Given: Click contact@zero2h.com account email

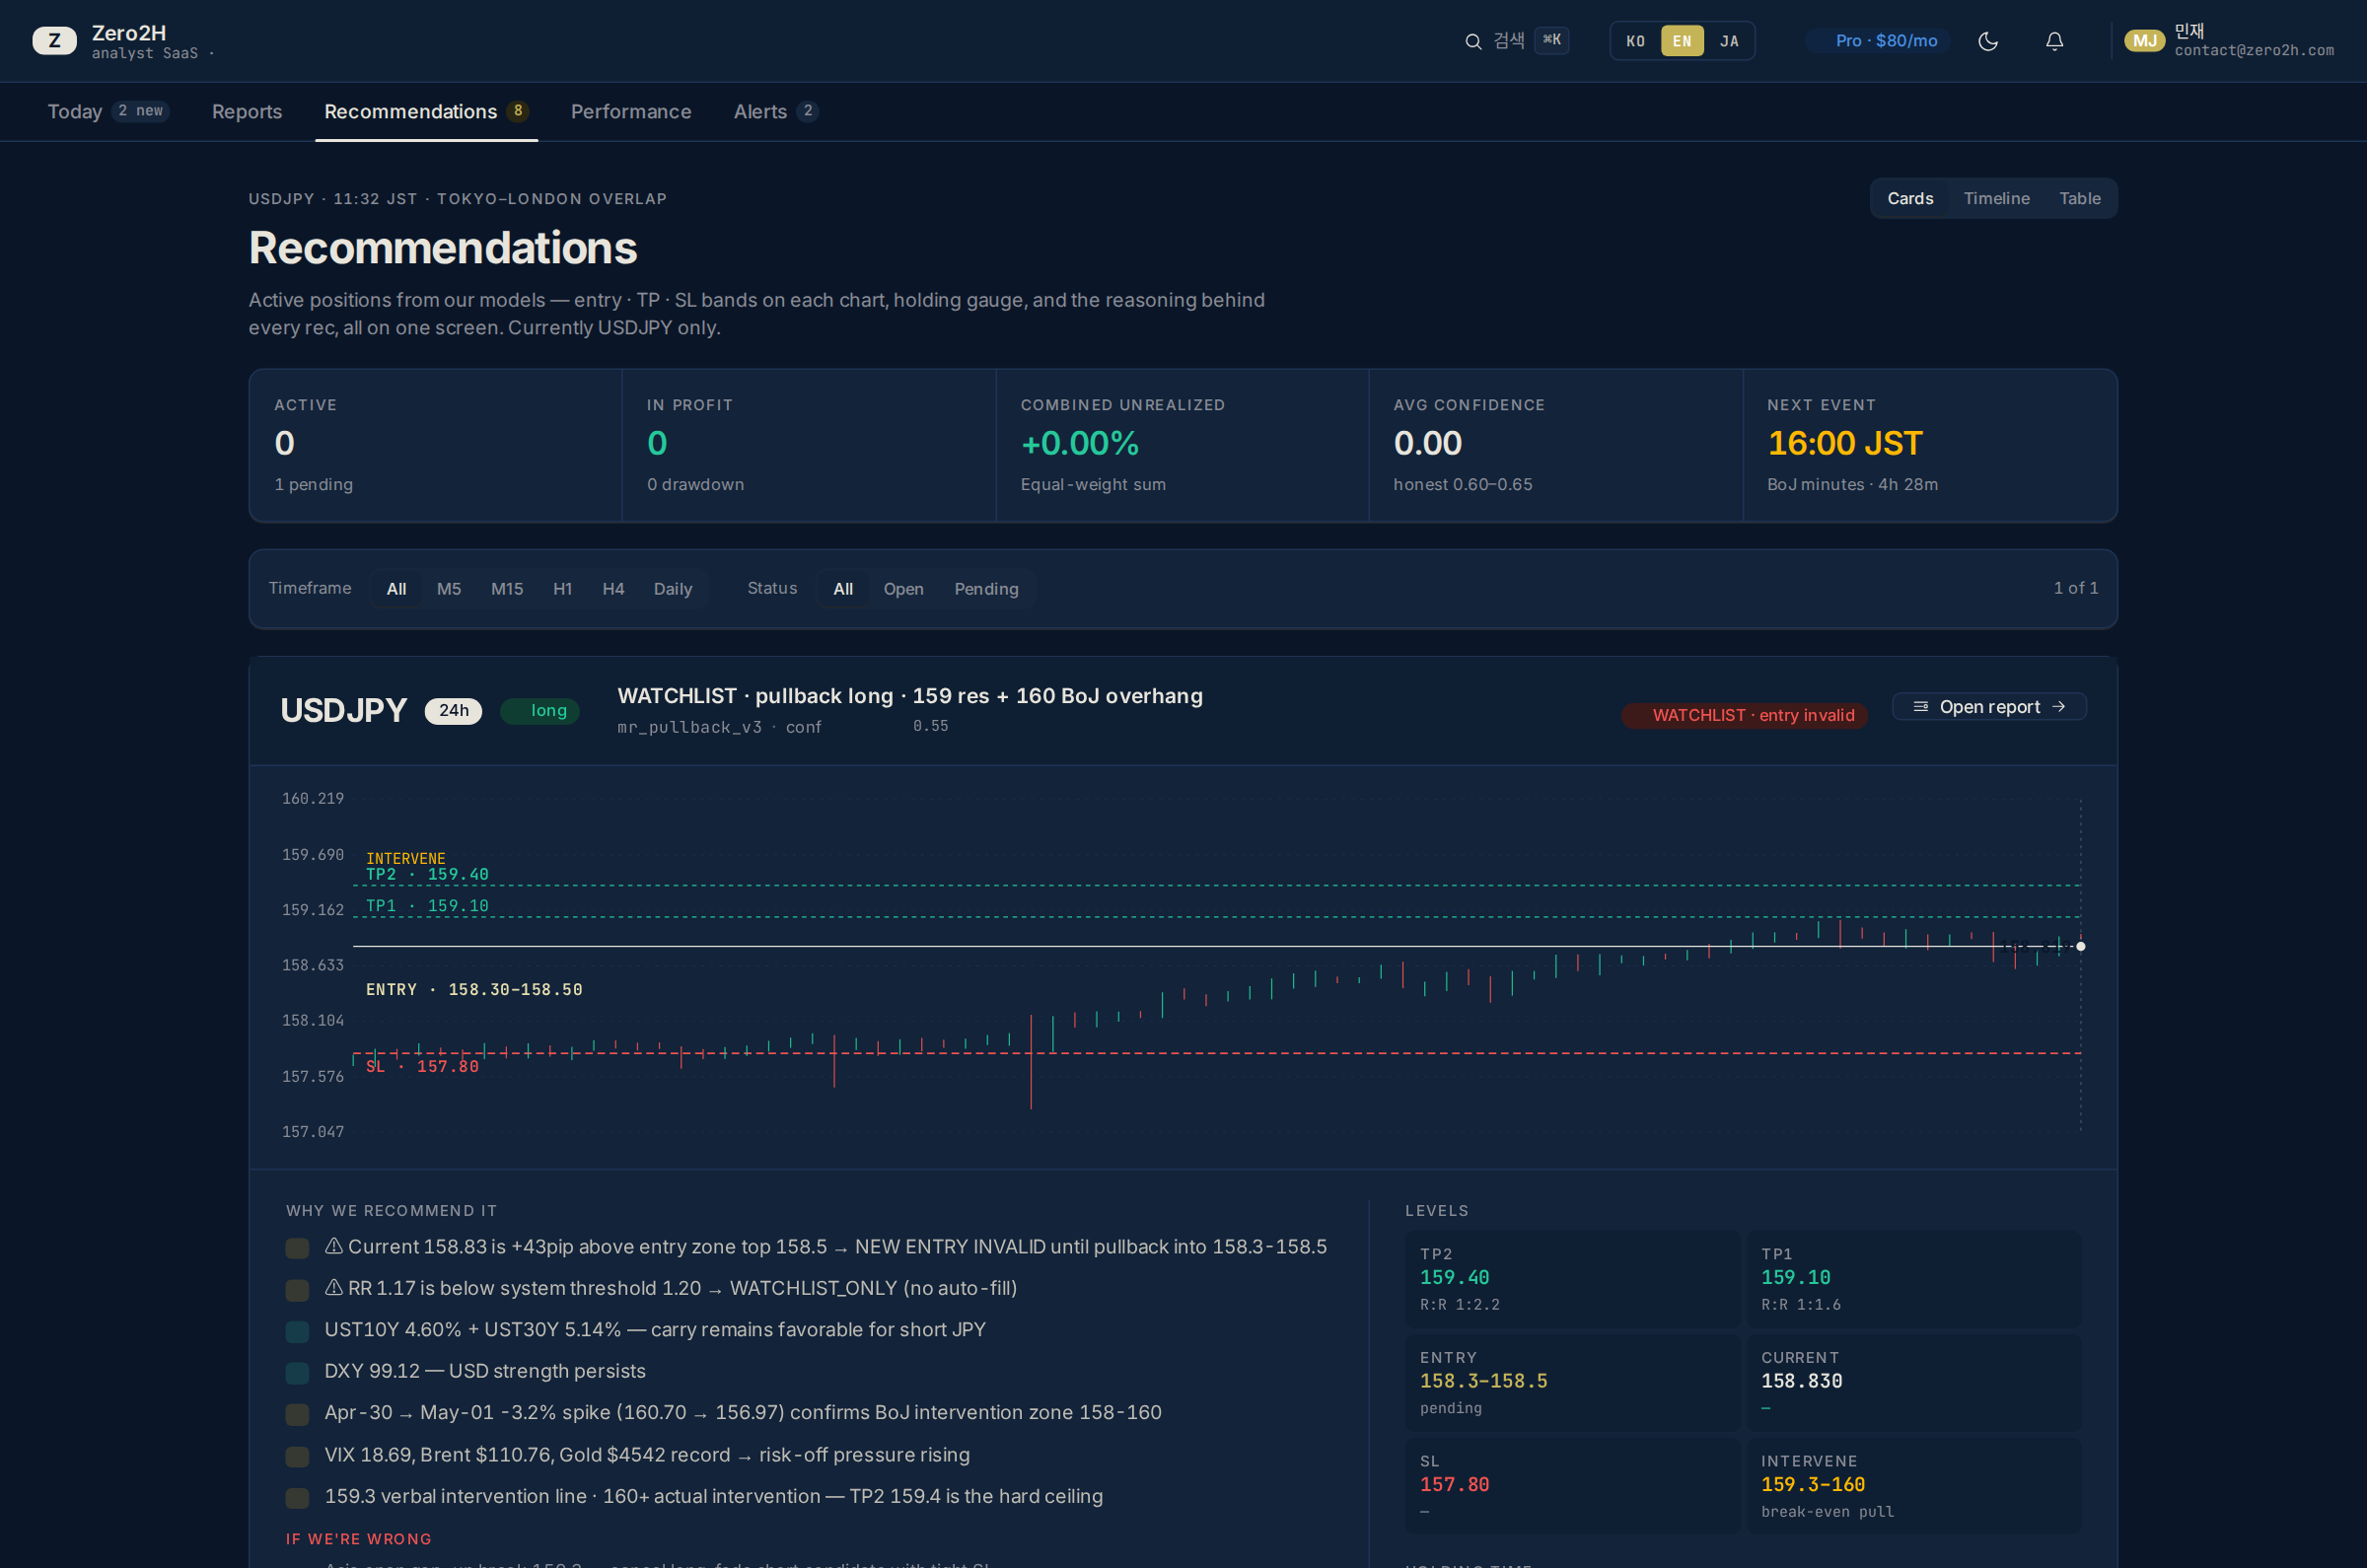Looking at the screenshot, I should click(x=2254, y=50).
